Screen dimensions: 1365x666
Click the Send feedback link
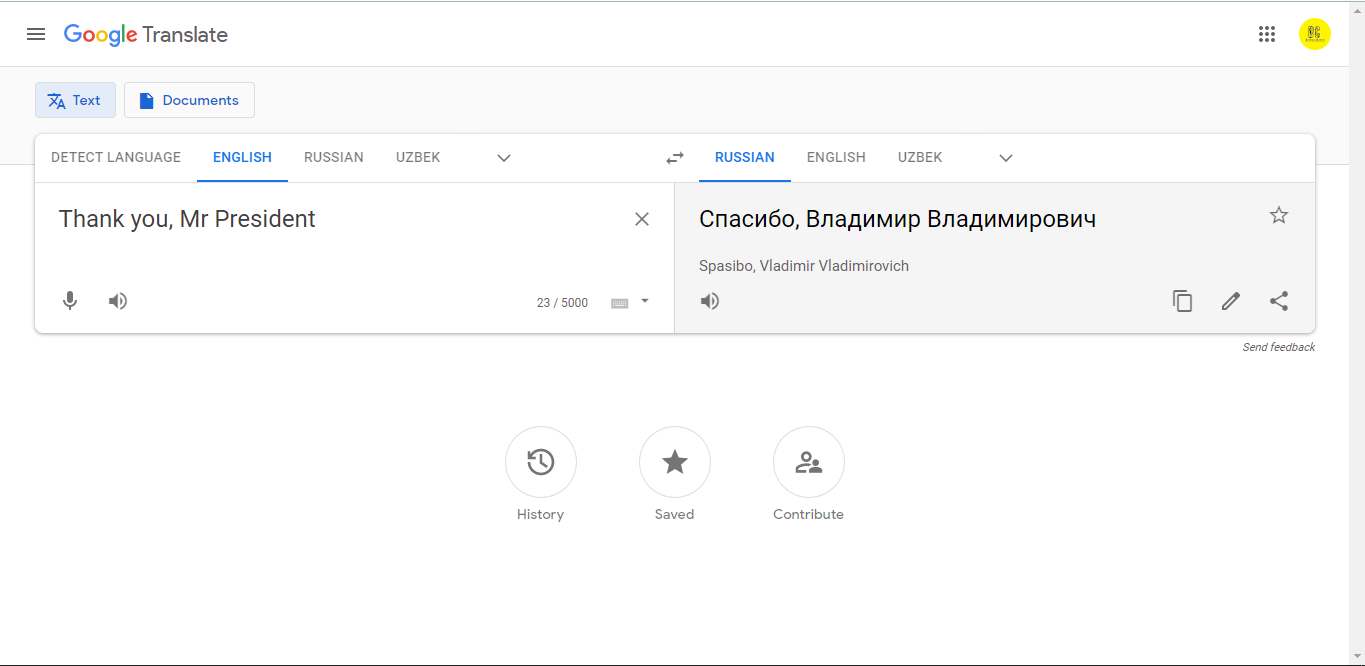[1279, 347]
